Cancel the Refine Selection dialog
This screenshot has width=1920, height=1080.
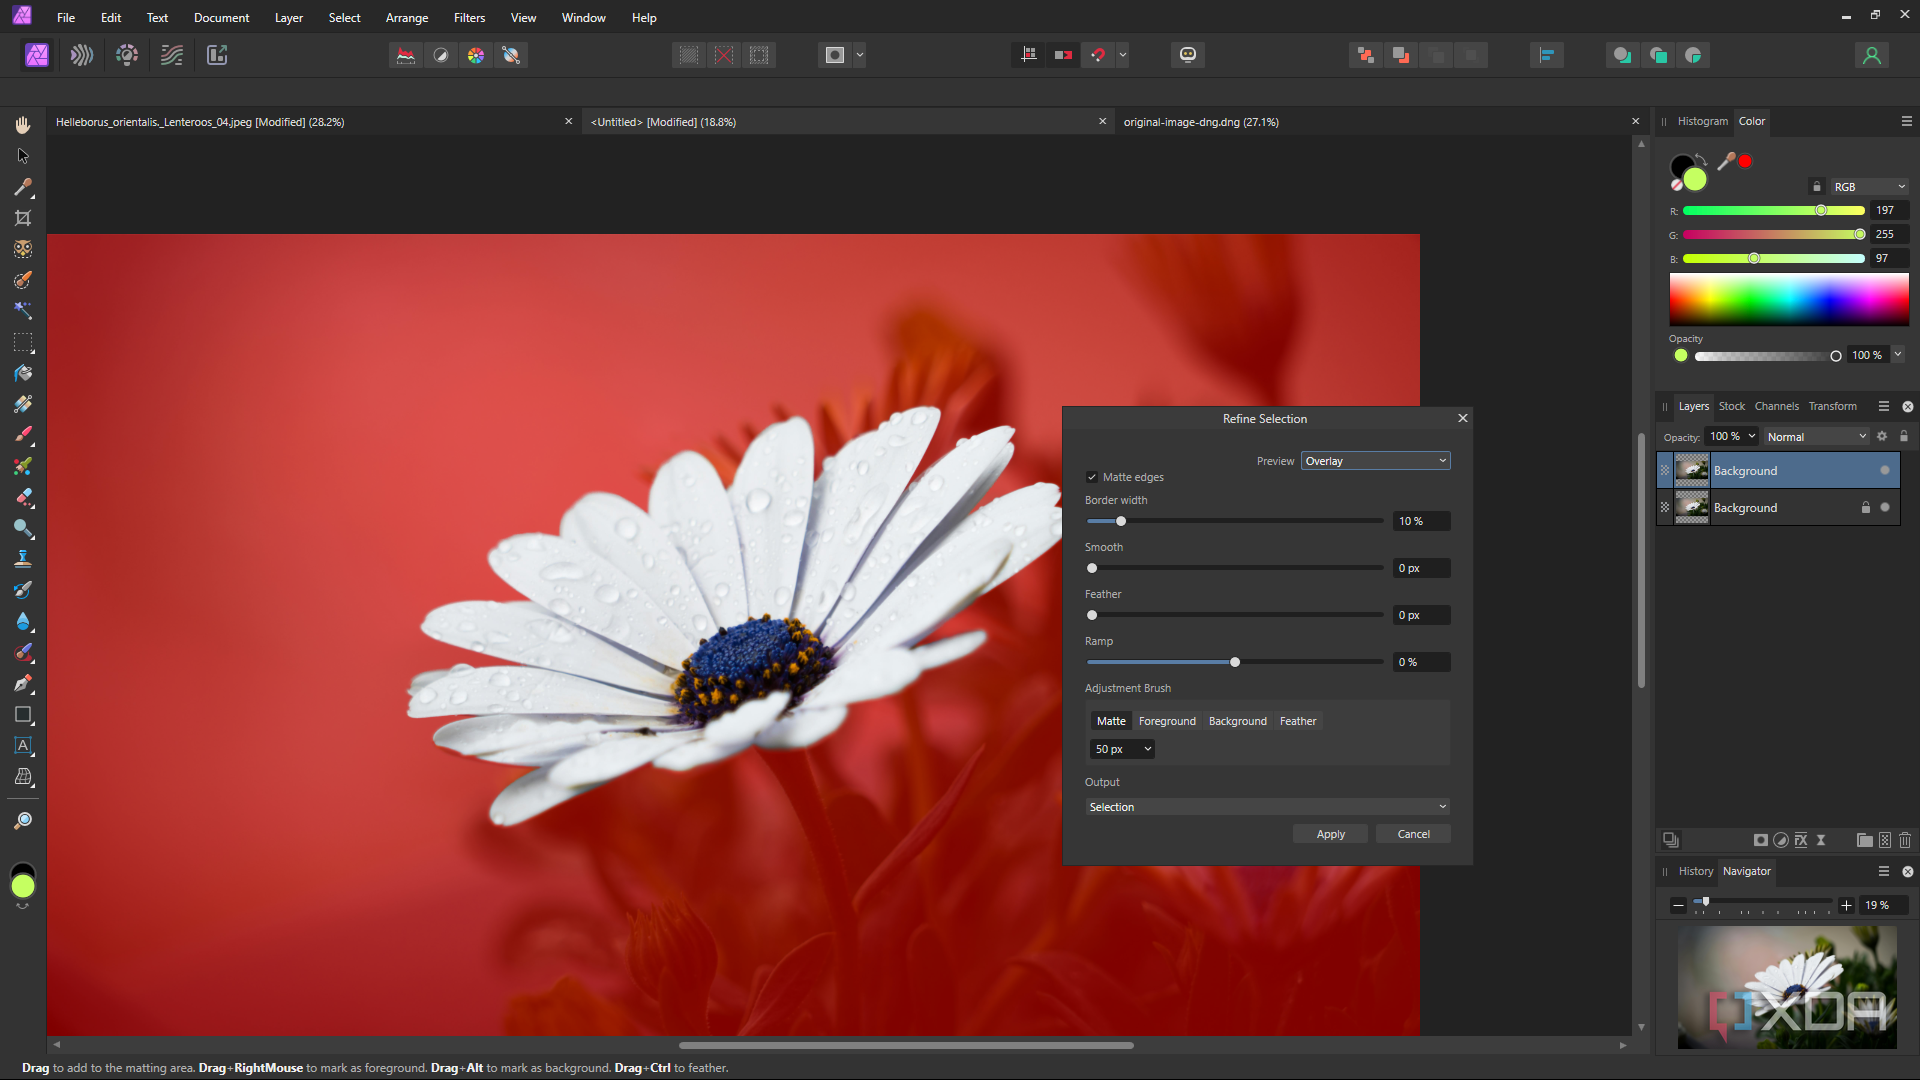[1413, 834]
